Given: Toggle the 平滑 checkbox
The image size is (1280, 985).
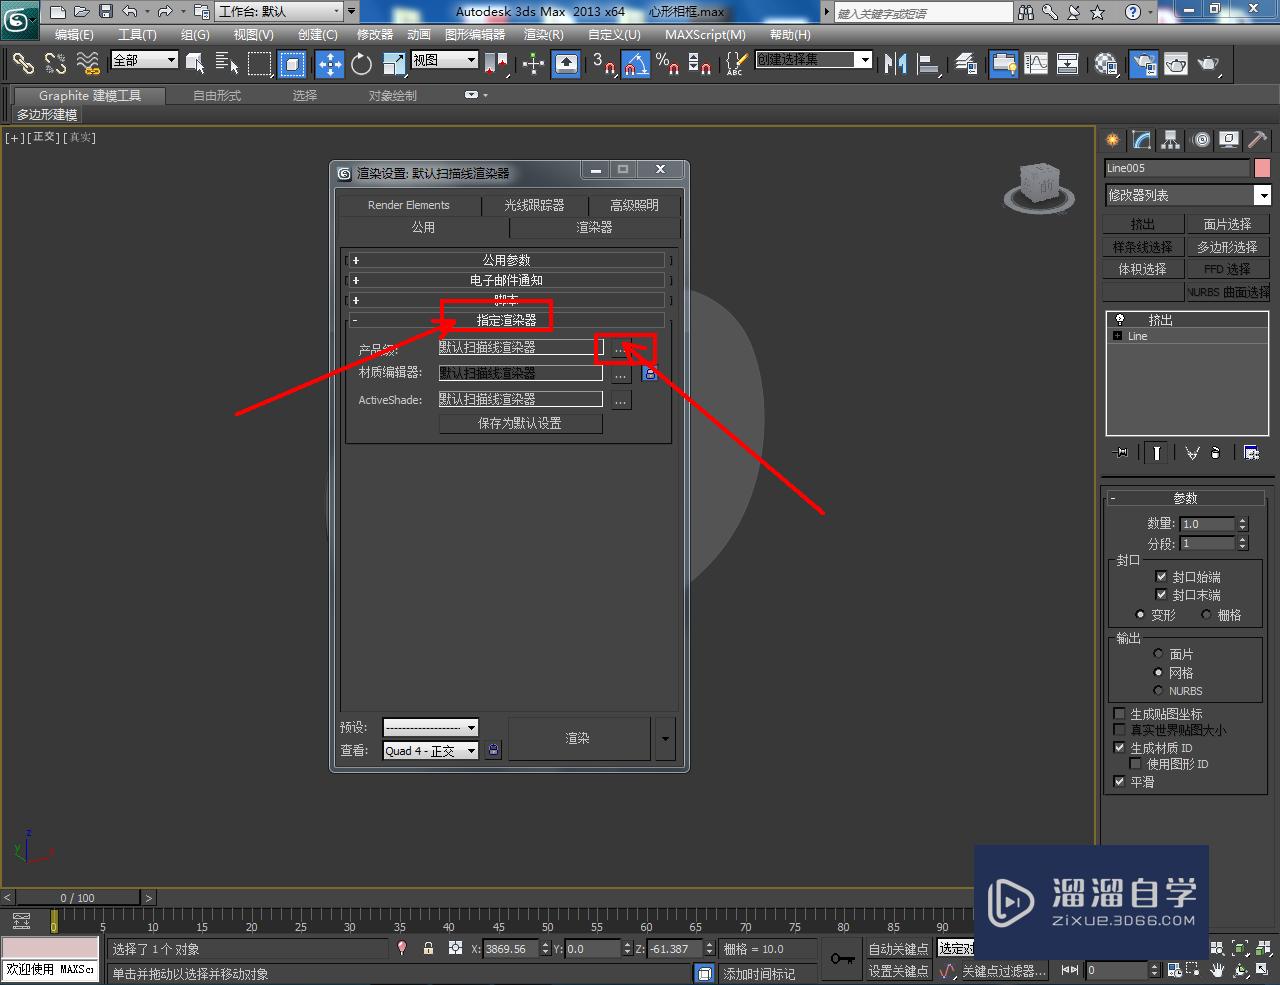Looking at the screenshot, I should coord(1119,782).
